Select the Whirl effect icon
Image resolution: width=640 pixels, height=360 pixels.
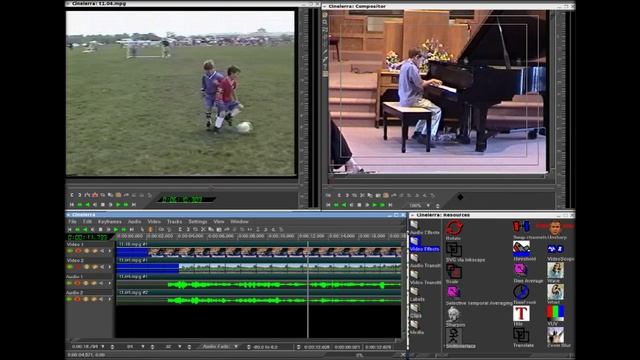click(x=556, y=292)
